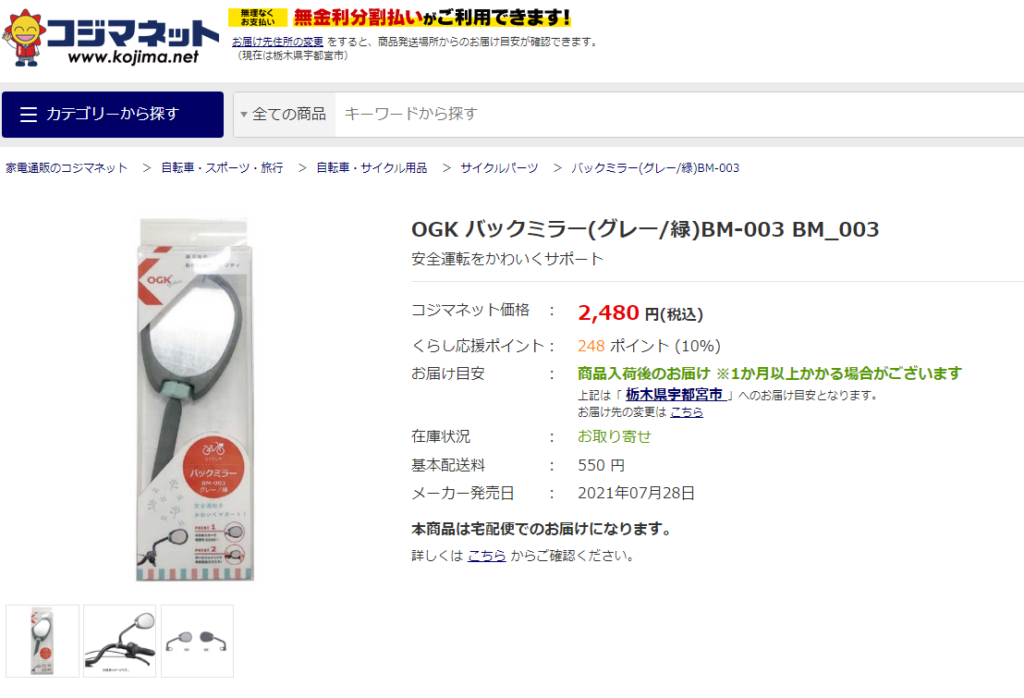Screen dimensions: 1024x698
Task: Select the first packaged mirror thumbnail
Action: [42, 641]
